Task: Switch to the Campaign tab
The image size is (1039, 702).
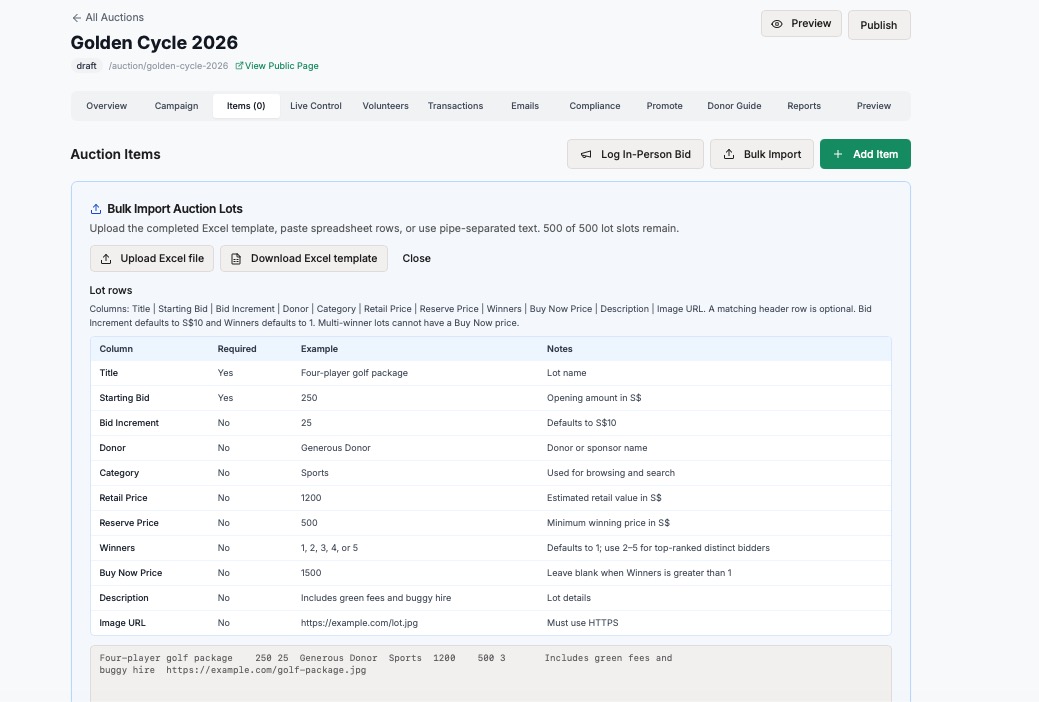Action: [x=176, y=106]
